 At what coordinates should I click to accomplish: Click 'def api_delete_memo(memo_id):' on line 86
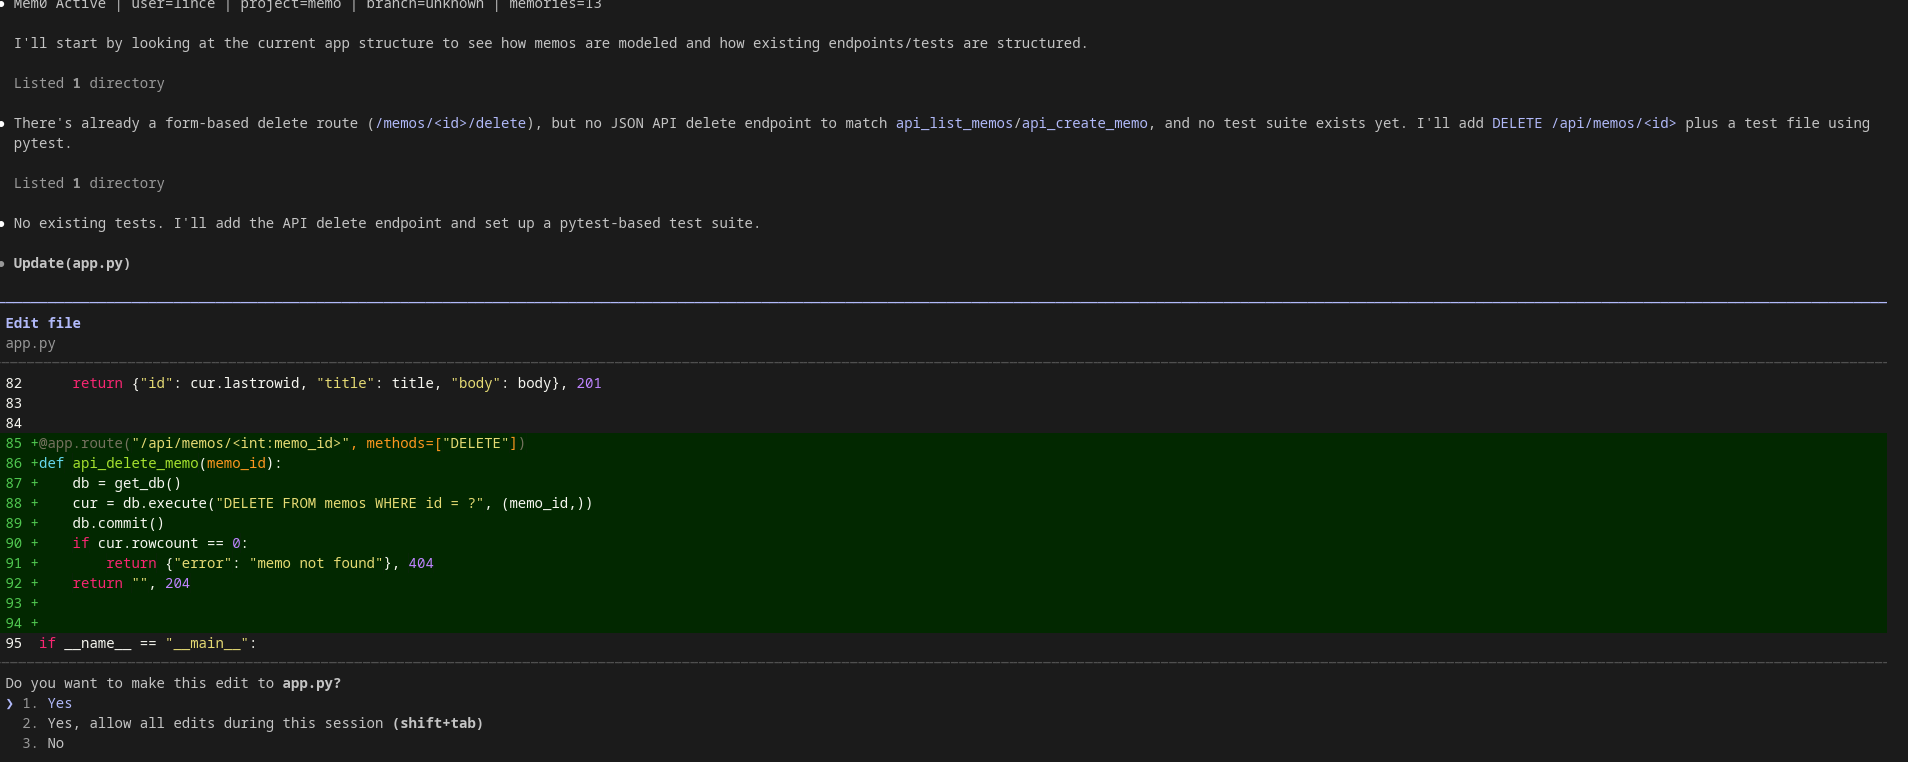pos(160,463)
